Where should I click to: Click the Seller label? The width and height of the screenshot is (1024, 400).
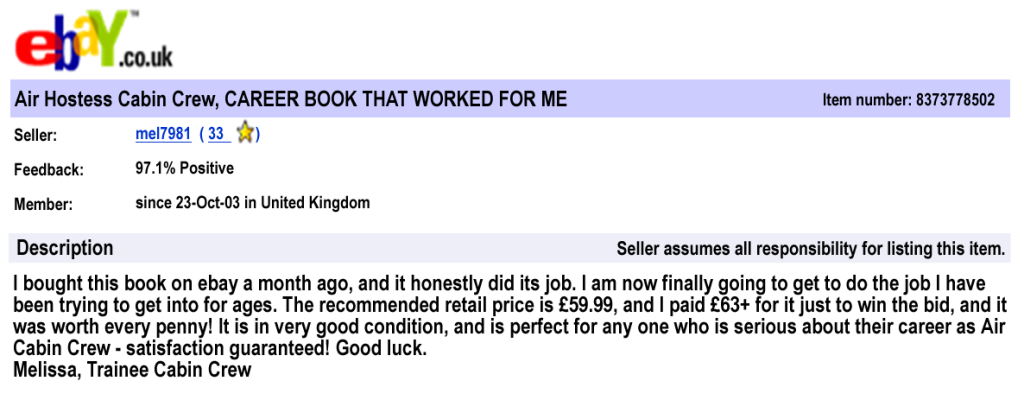[35, 135]
